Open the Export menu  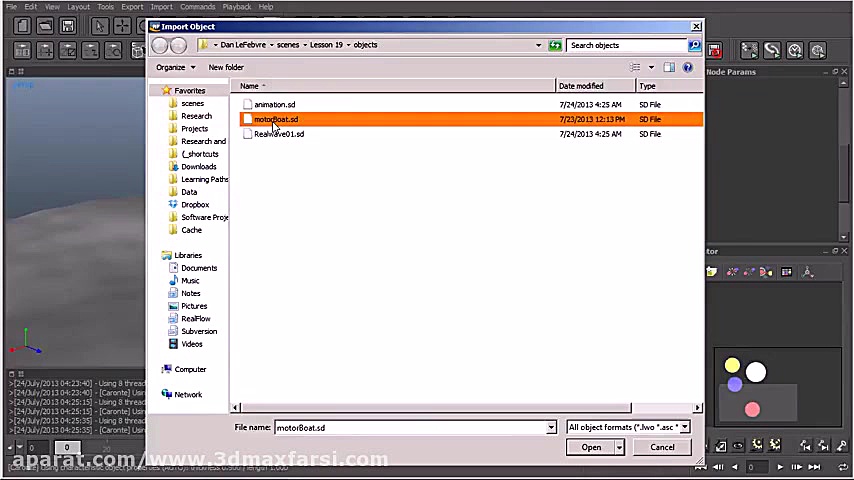pos(132,7)
